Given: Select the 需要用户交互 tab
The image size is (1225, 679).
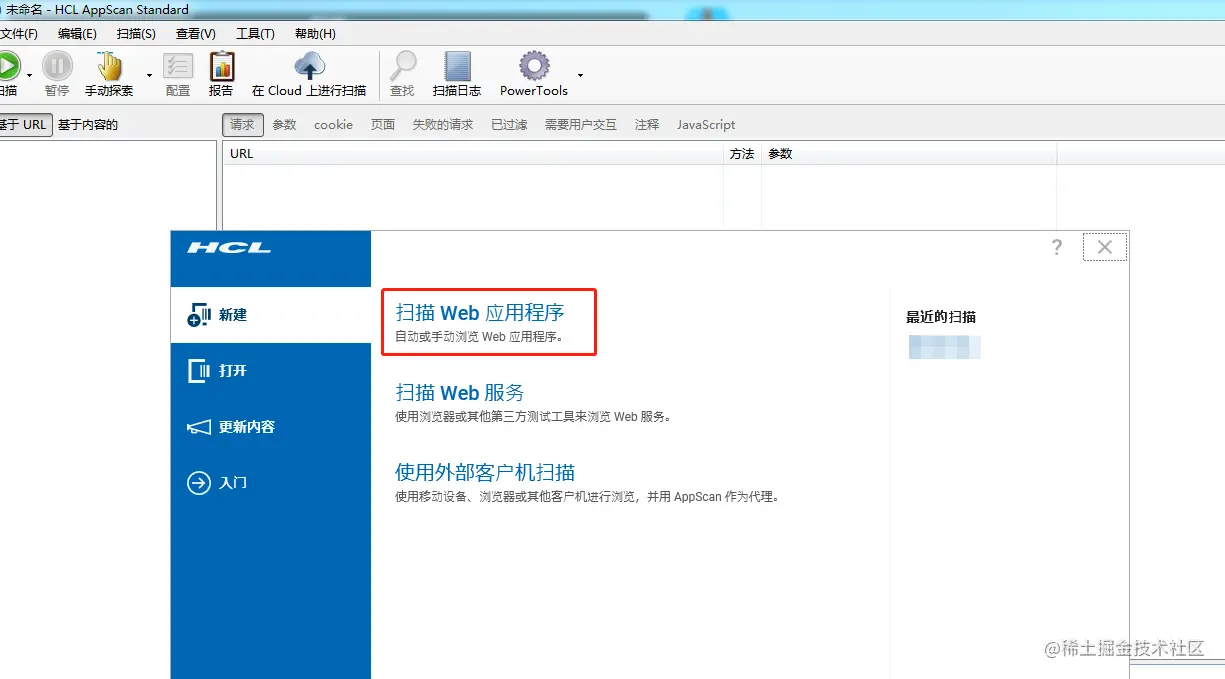Looking at the screenshot, I should [580, 125].
